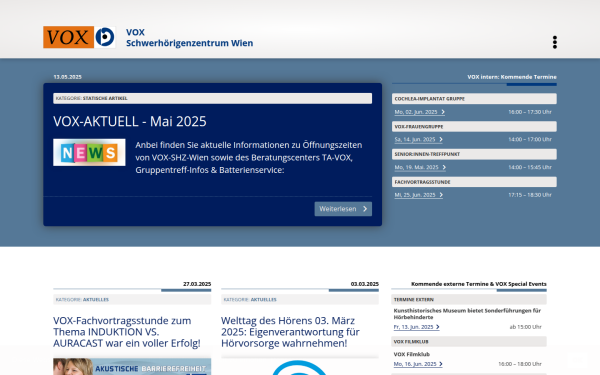The width and height of the screenshot is (600, 375).
Task: Click the Weiterlesen button
Action: pos(343,209)
